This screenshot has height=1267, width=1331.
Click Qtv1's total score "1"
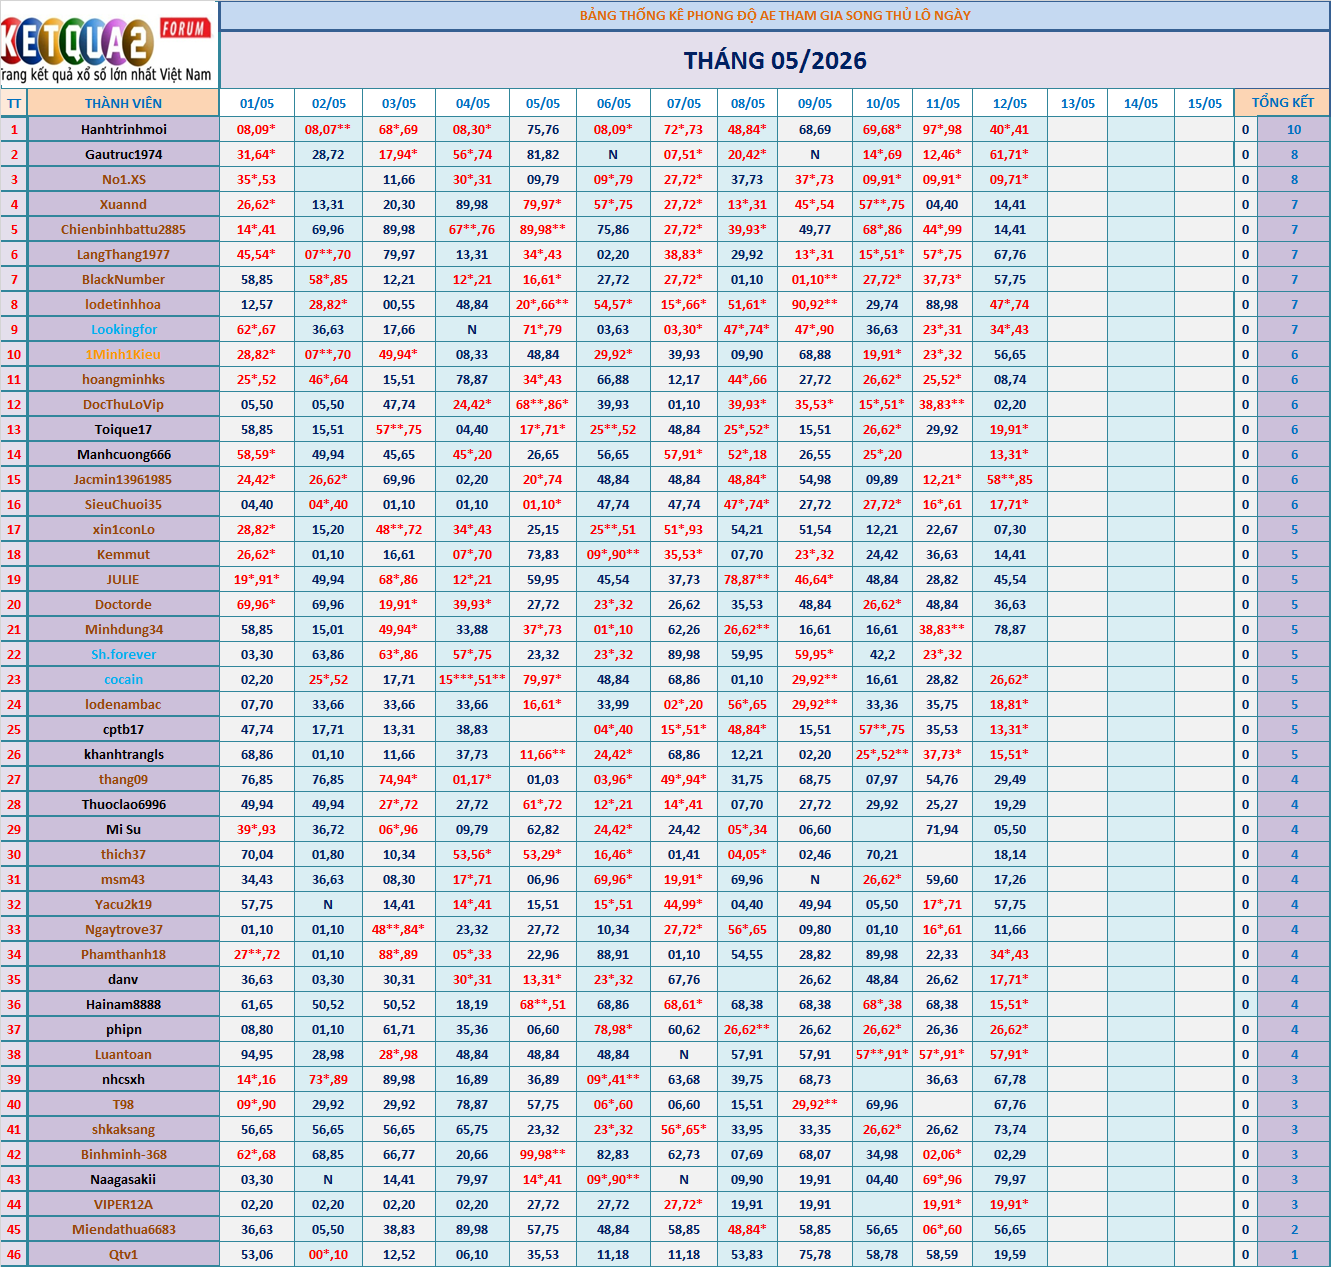tap(1294, 1254)
